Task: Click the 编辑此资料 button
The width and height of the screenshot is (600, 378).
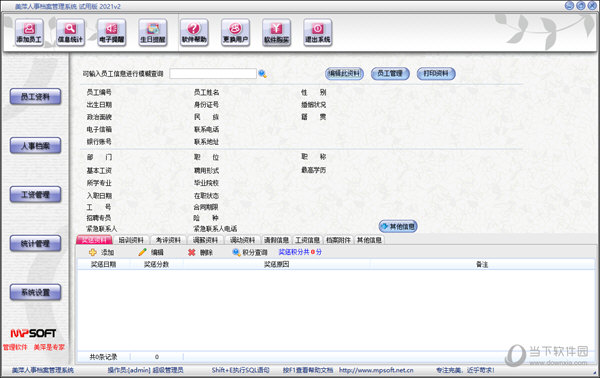Action: [x=344, y=73]
